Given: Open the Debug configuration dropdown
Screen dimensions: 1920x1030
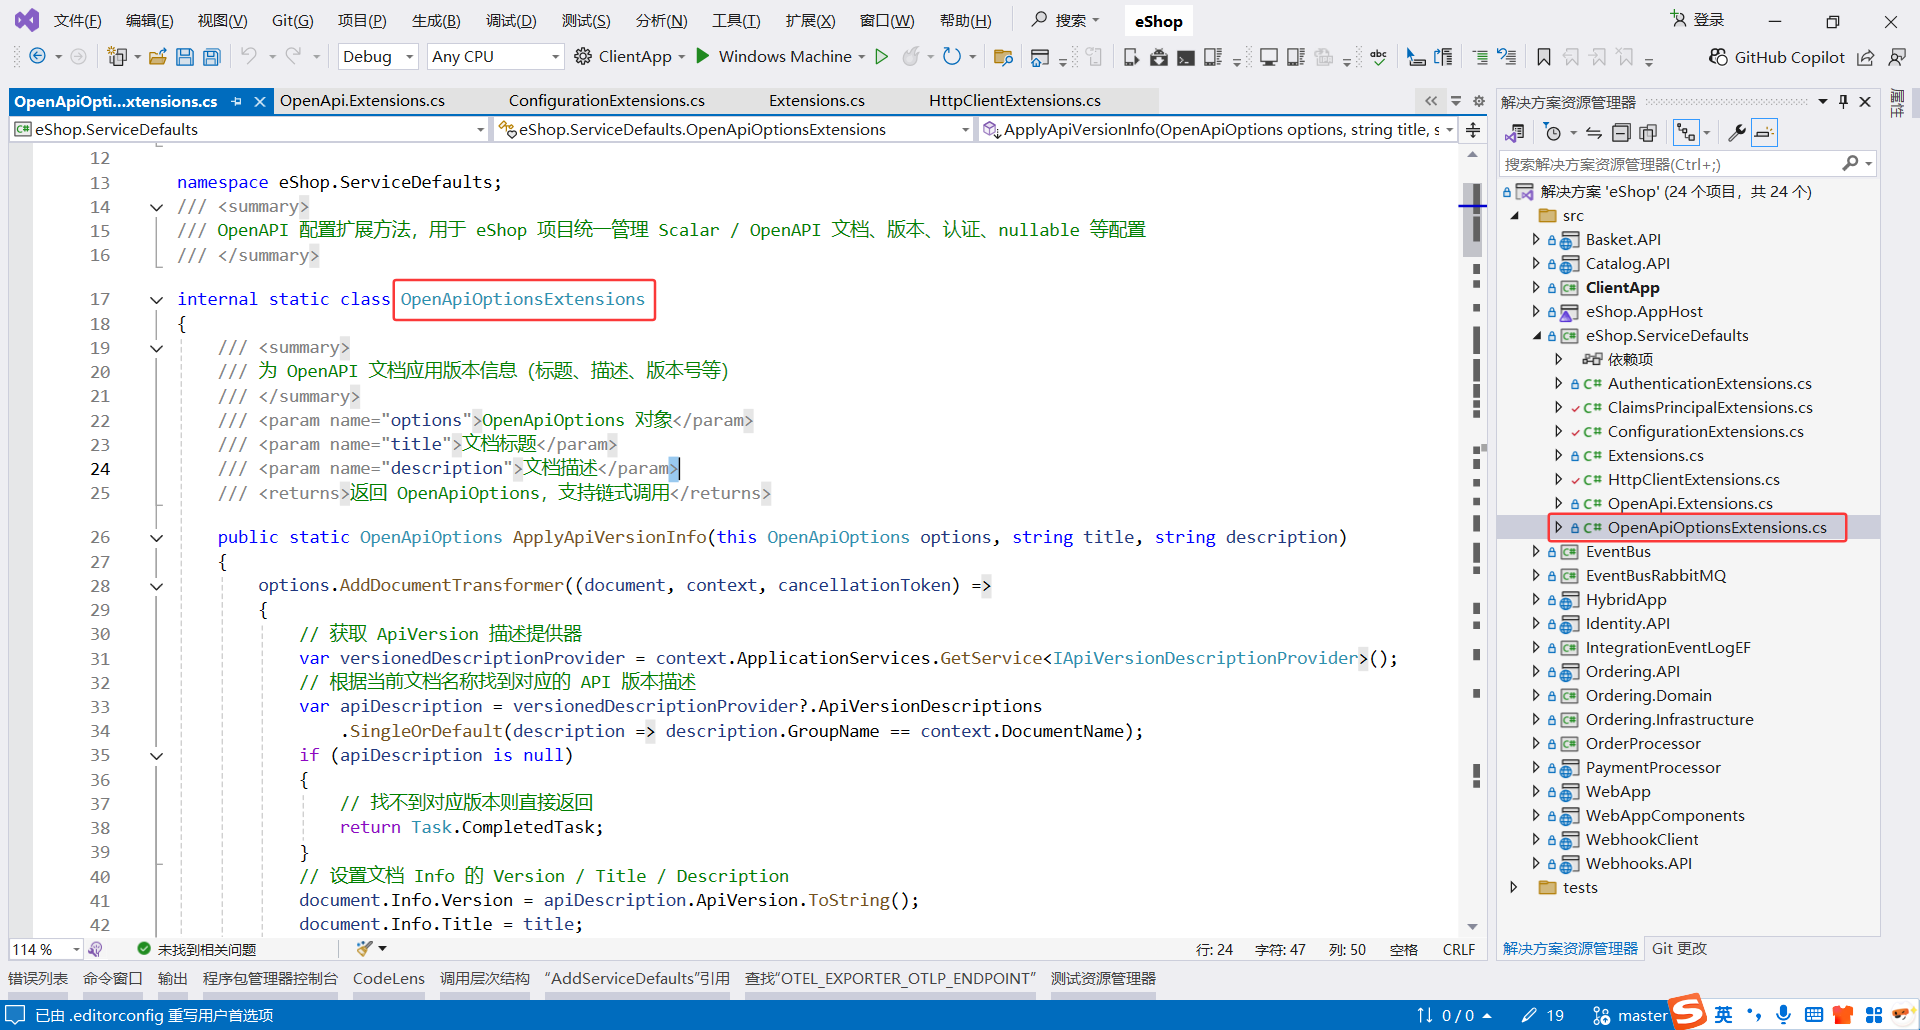Looking at the screenshot, I should pyautogui.click(x=377, y=56).
